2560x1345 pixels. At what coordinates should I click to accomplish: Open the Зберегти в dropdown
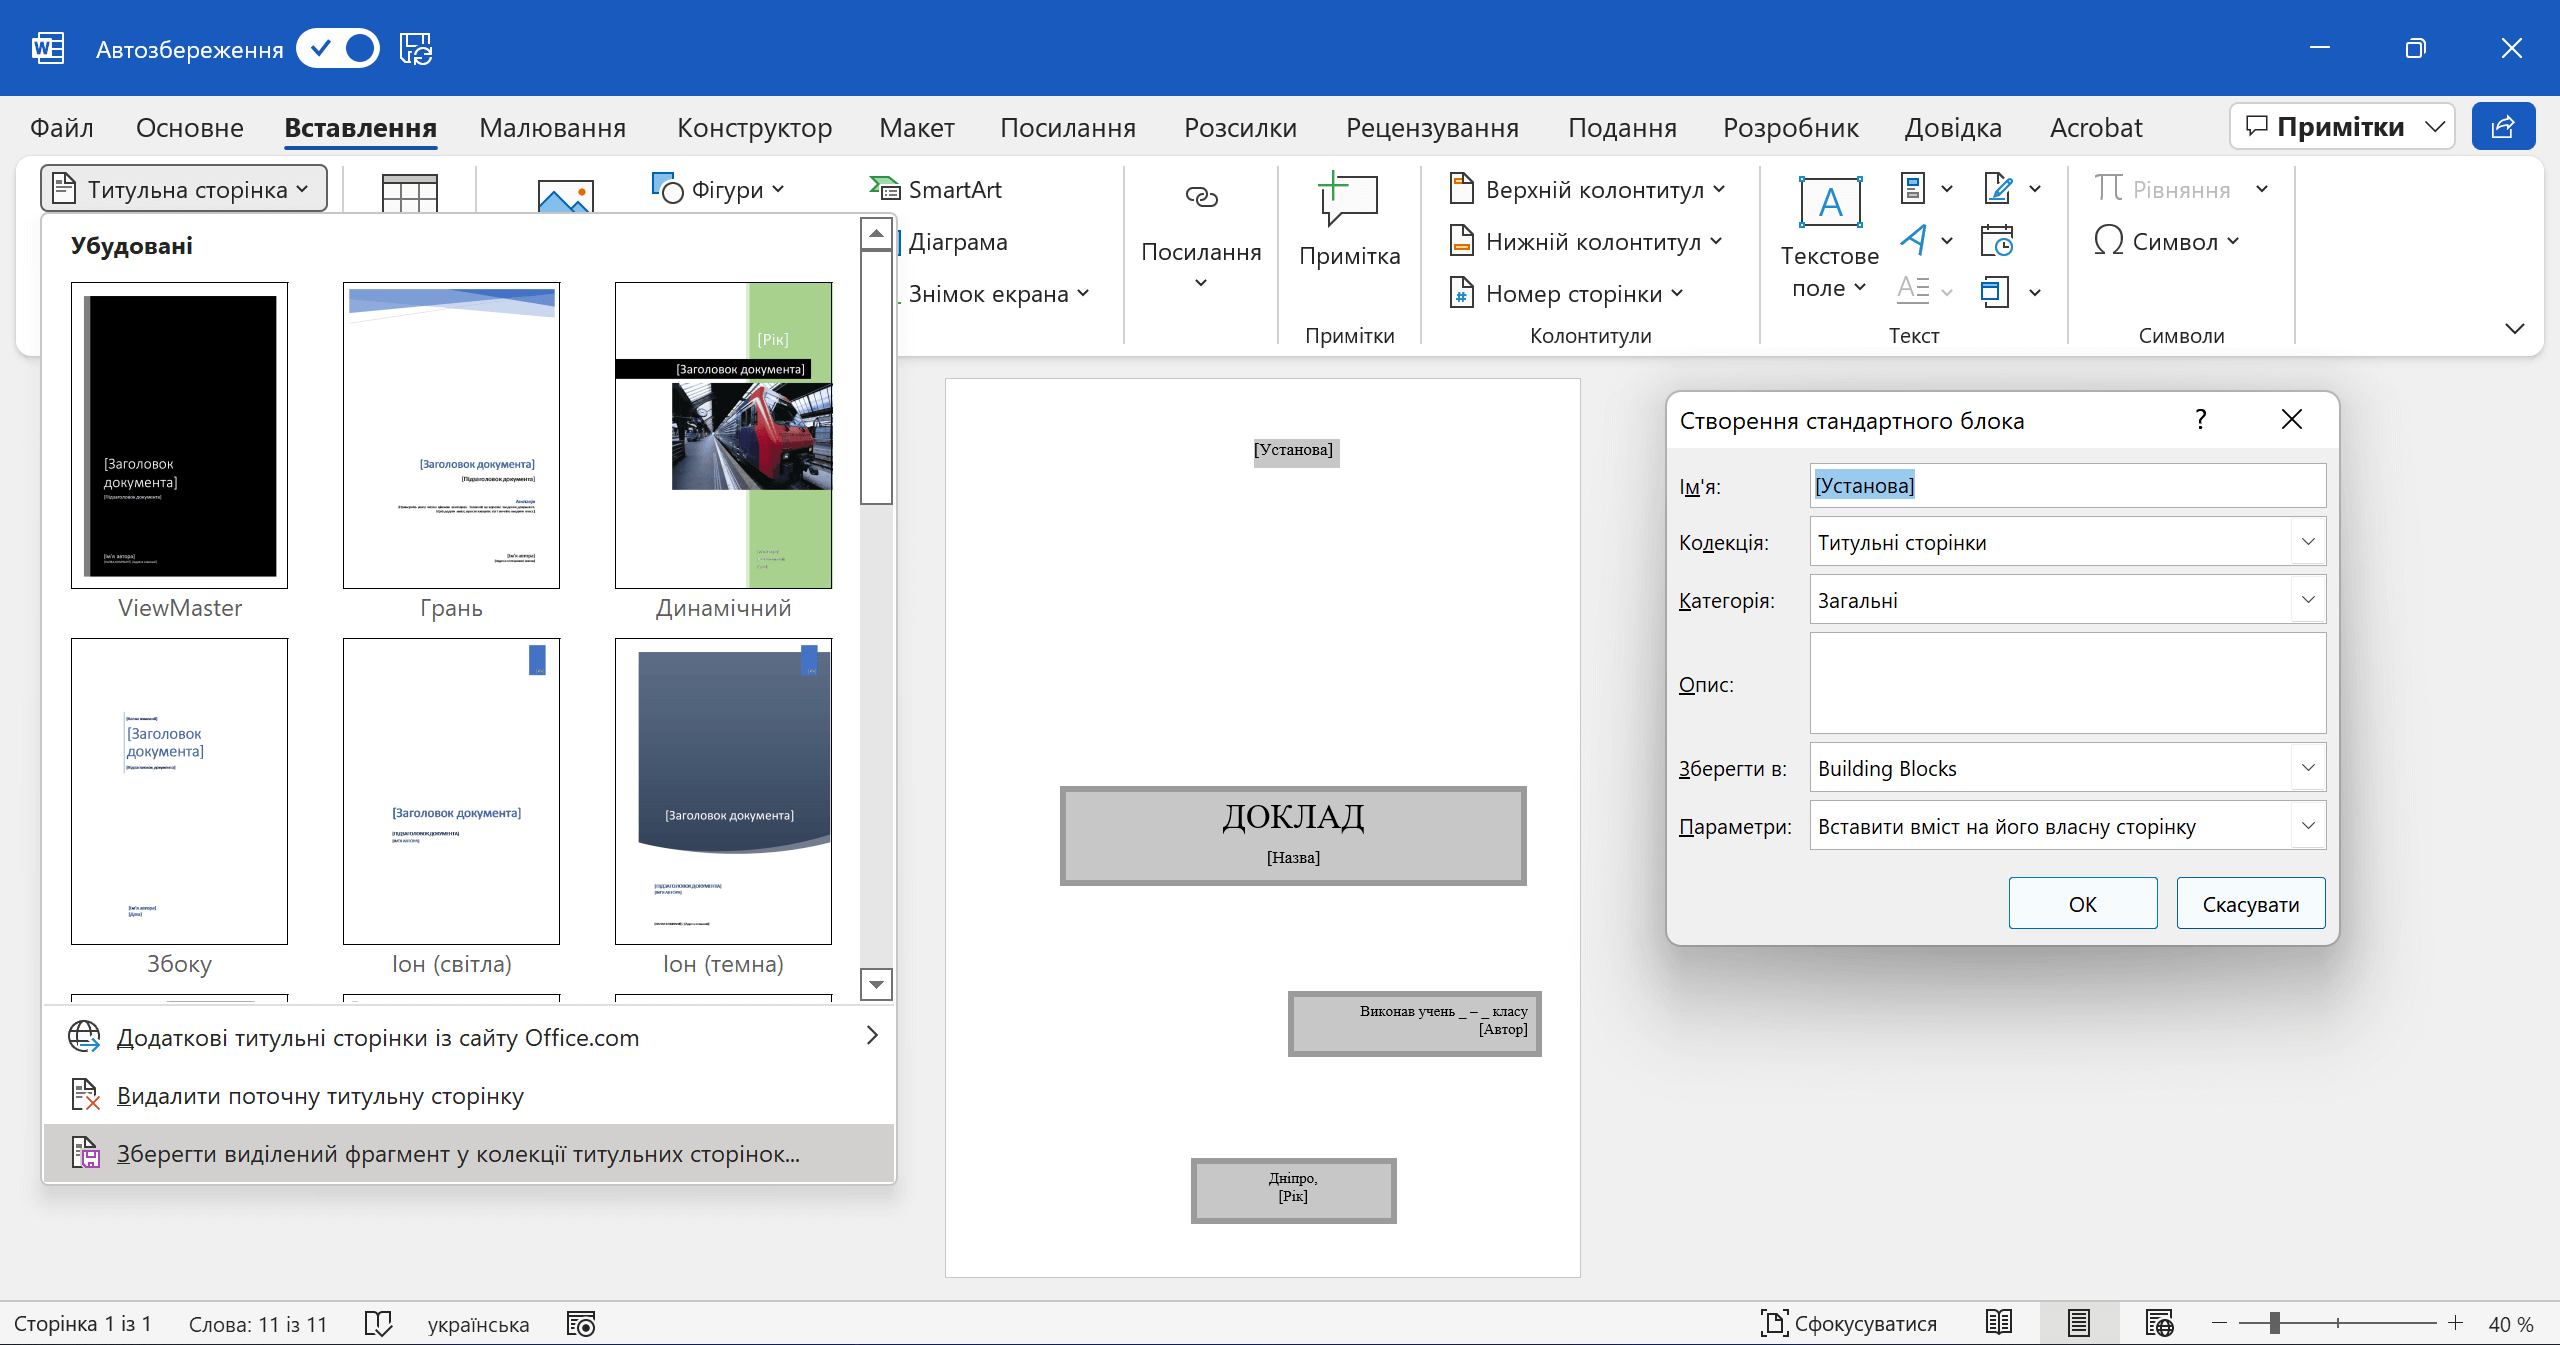pos(2308,768)
